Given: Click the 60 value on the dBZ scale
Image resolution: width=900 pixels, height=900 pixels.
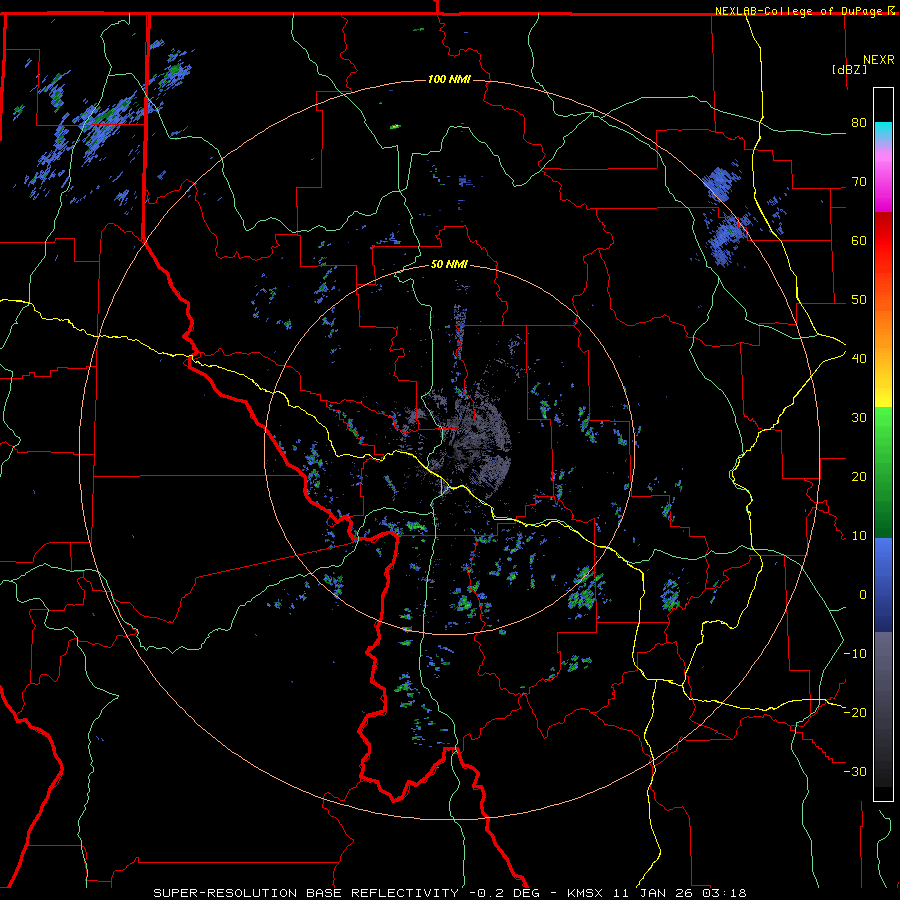Looking at the screenshot, I should click(859, 240).
